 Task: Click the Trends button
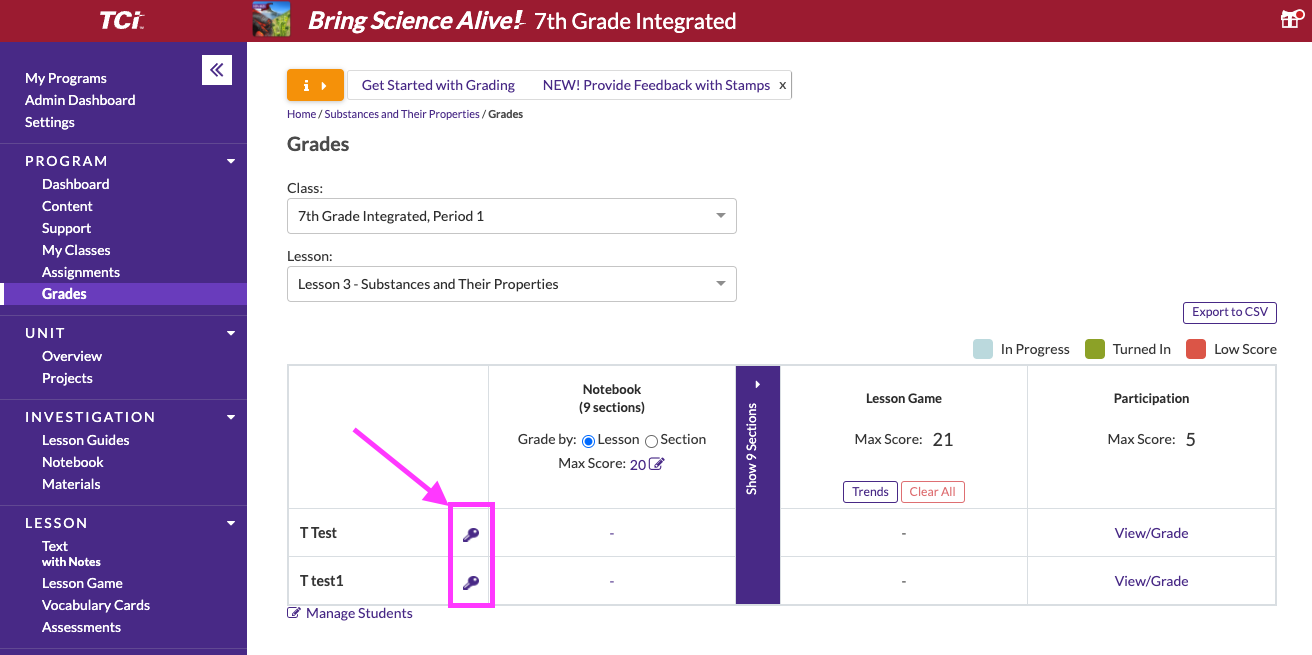[x=870, y=492]
